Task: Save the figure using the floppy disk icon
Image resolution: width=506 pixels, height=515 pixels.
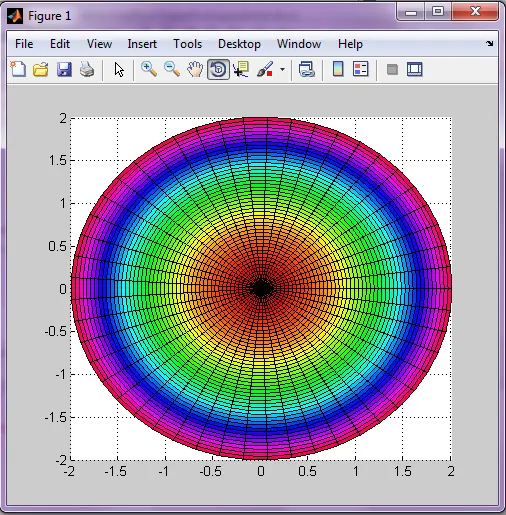Action: click(64, 70)
